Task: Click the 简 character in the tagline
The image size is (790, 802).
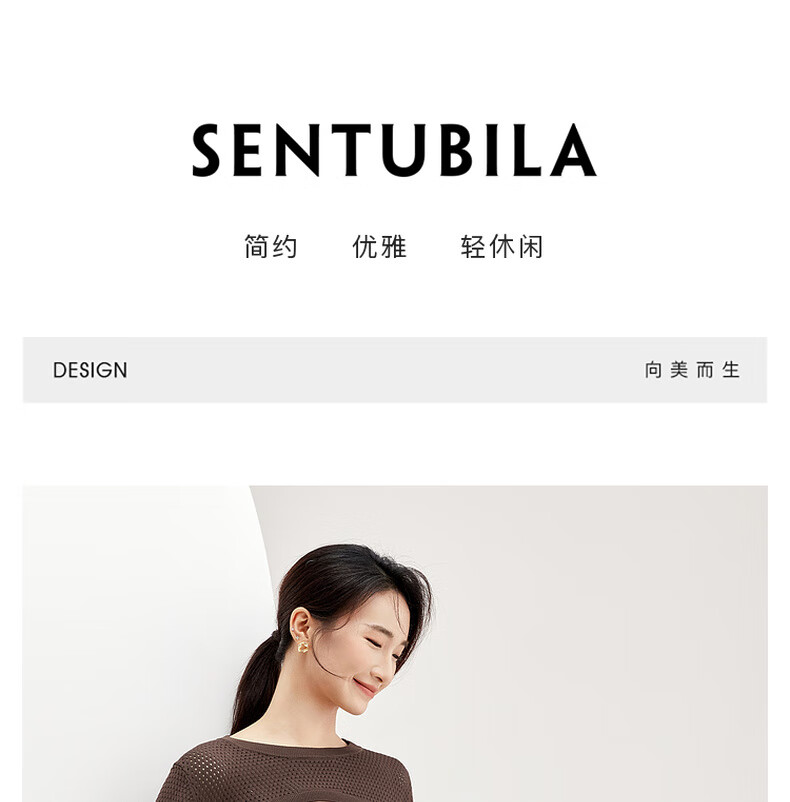Action: [x=256, y=247]
